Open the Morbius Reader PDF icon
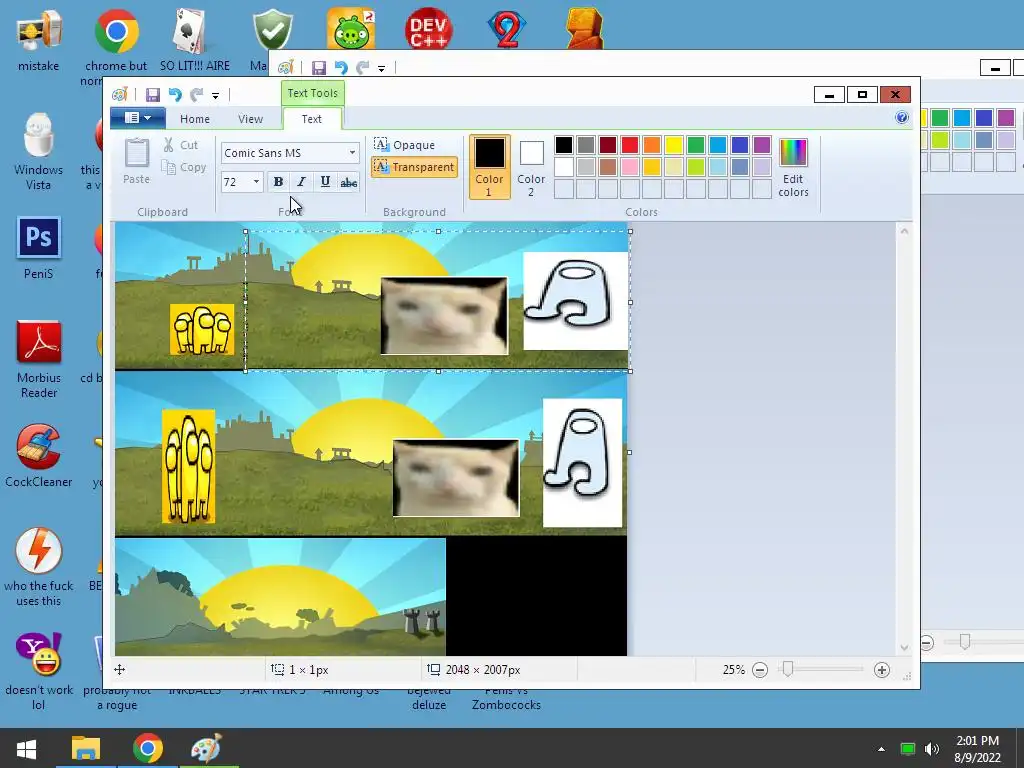This screenshot has height=768, width=1024. [39, 359]
